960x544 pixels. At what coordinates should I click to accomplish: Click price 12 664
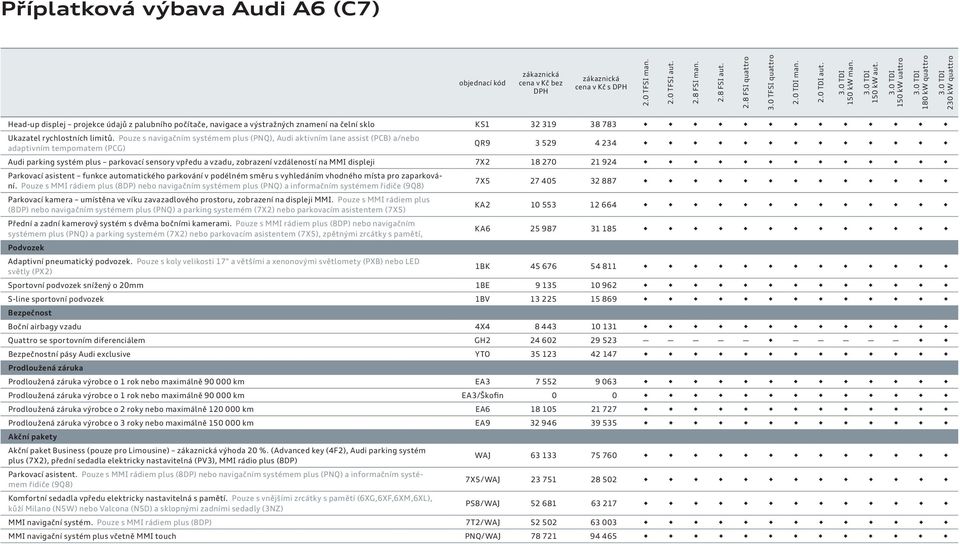tap(603, 205)
